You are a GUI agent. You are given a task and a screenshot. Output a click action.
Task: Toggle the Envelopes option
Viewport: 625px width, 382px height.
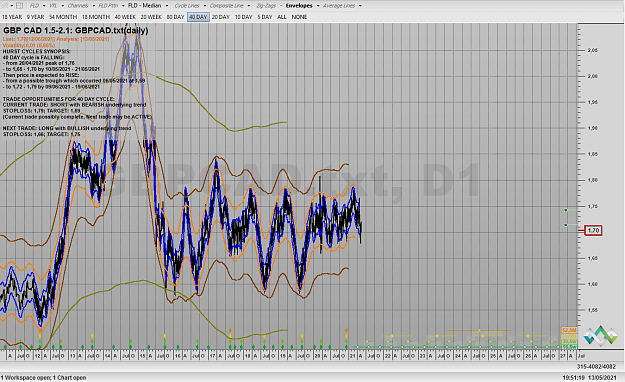(x=299, y=6)
